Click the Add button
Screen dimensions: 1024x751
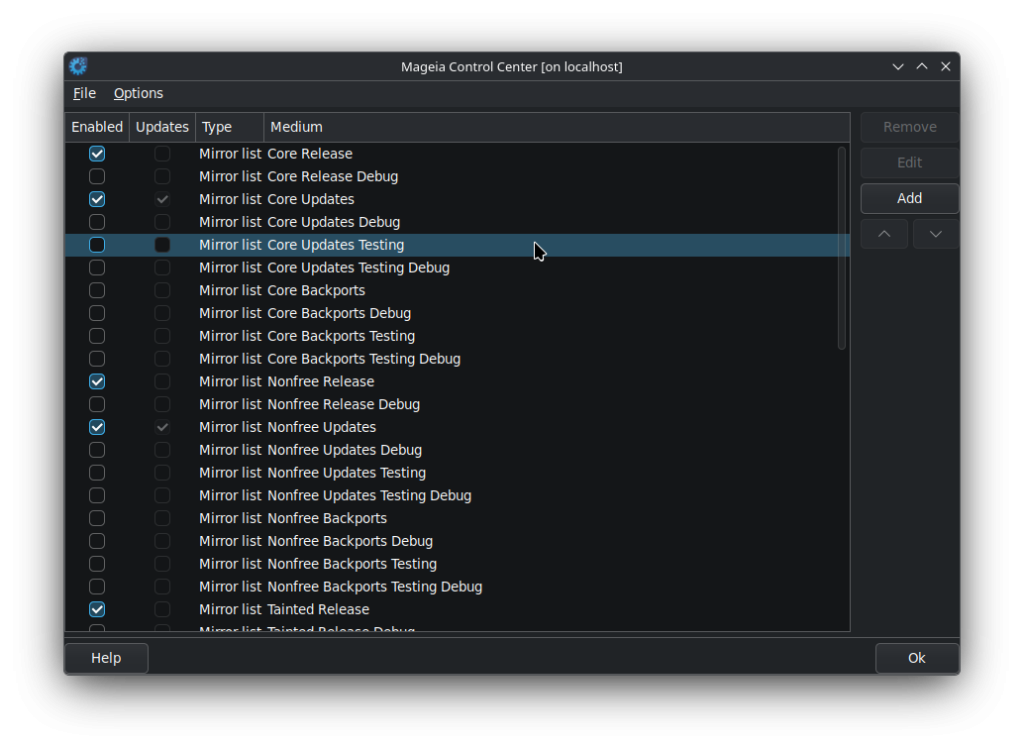click(x=909, y=199)
